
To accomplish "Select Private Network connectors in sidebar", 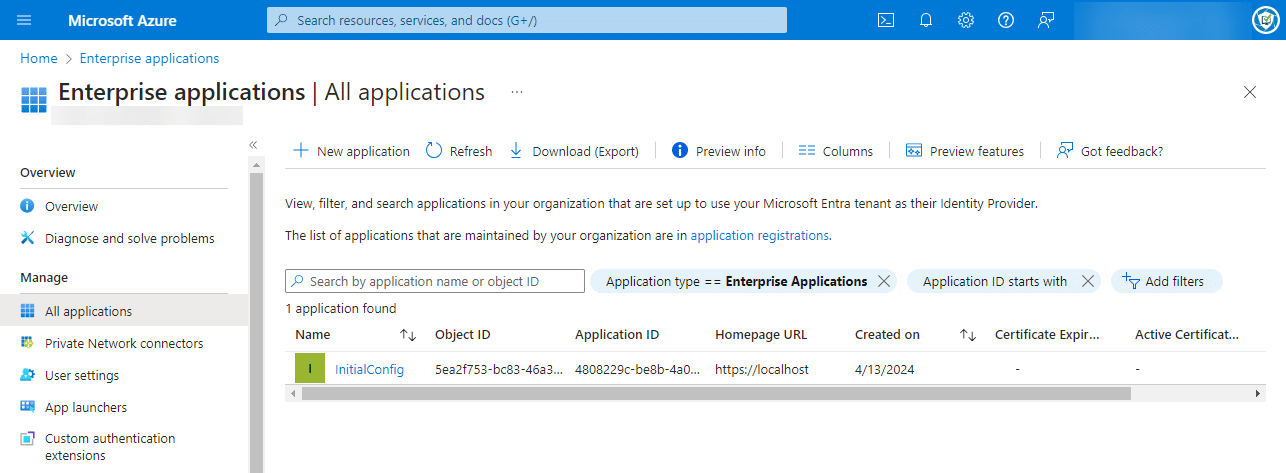I will pos(123,343).
